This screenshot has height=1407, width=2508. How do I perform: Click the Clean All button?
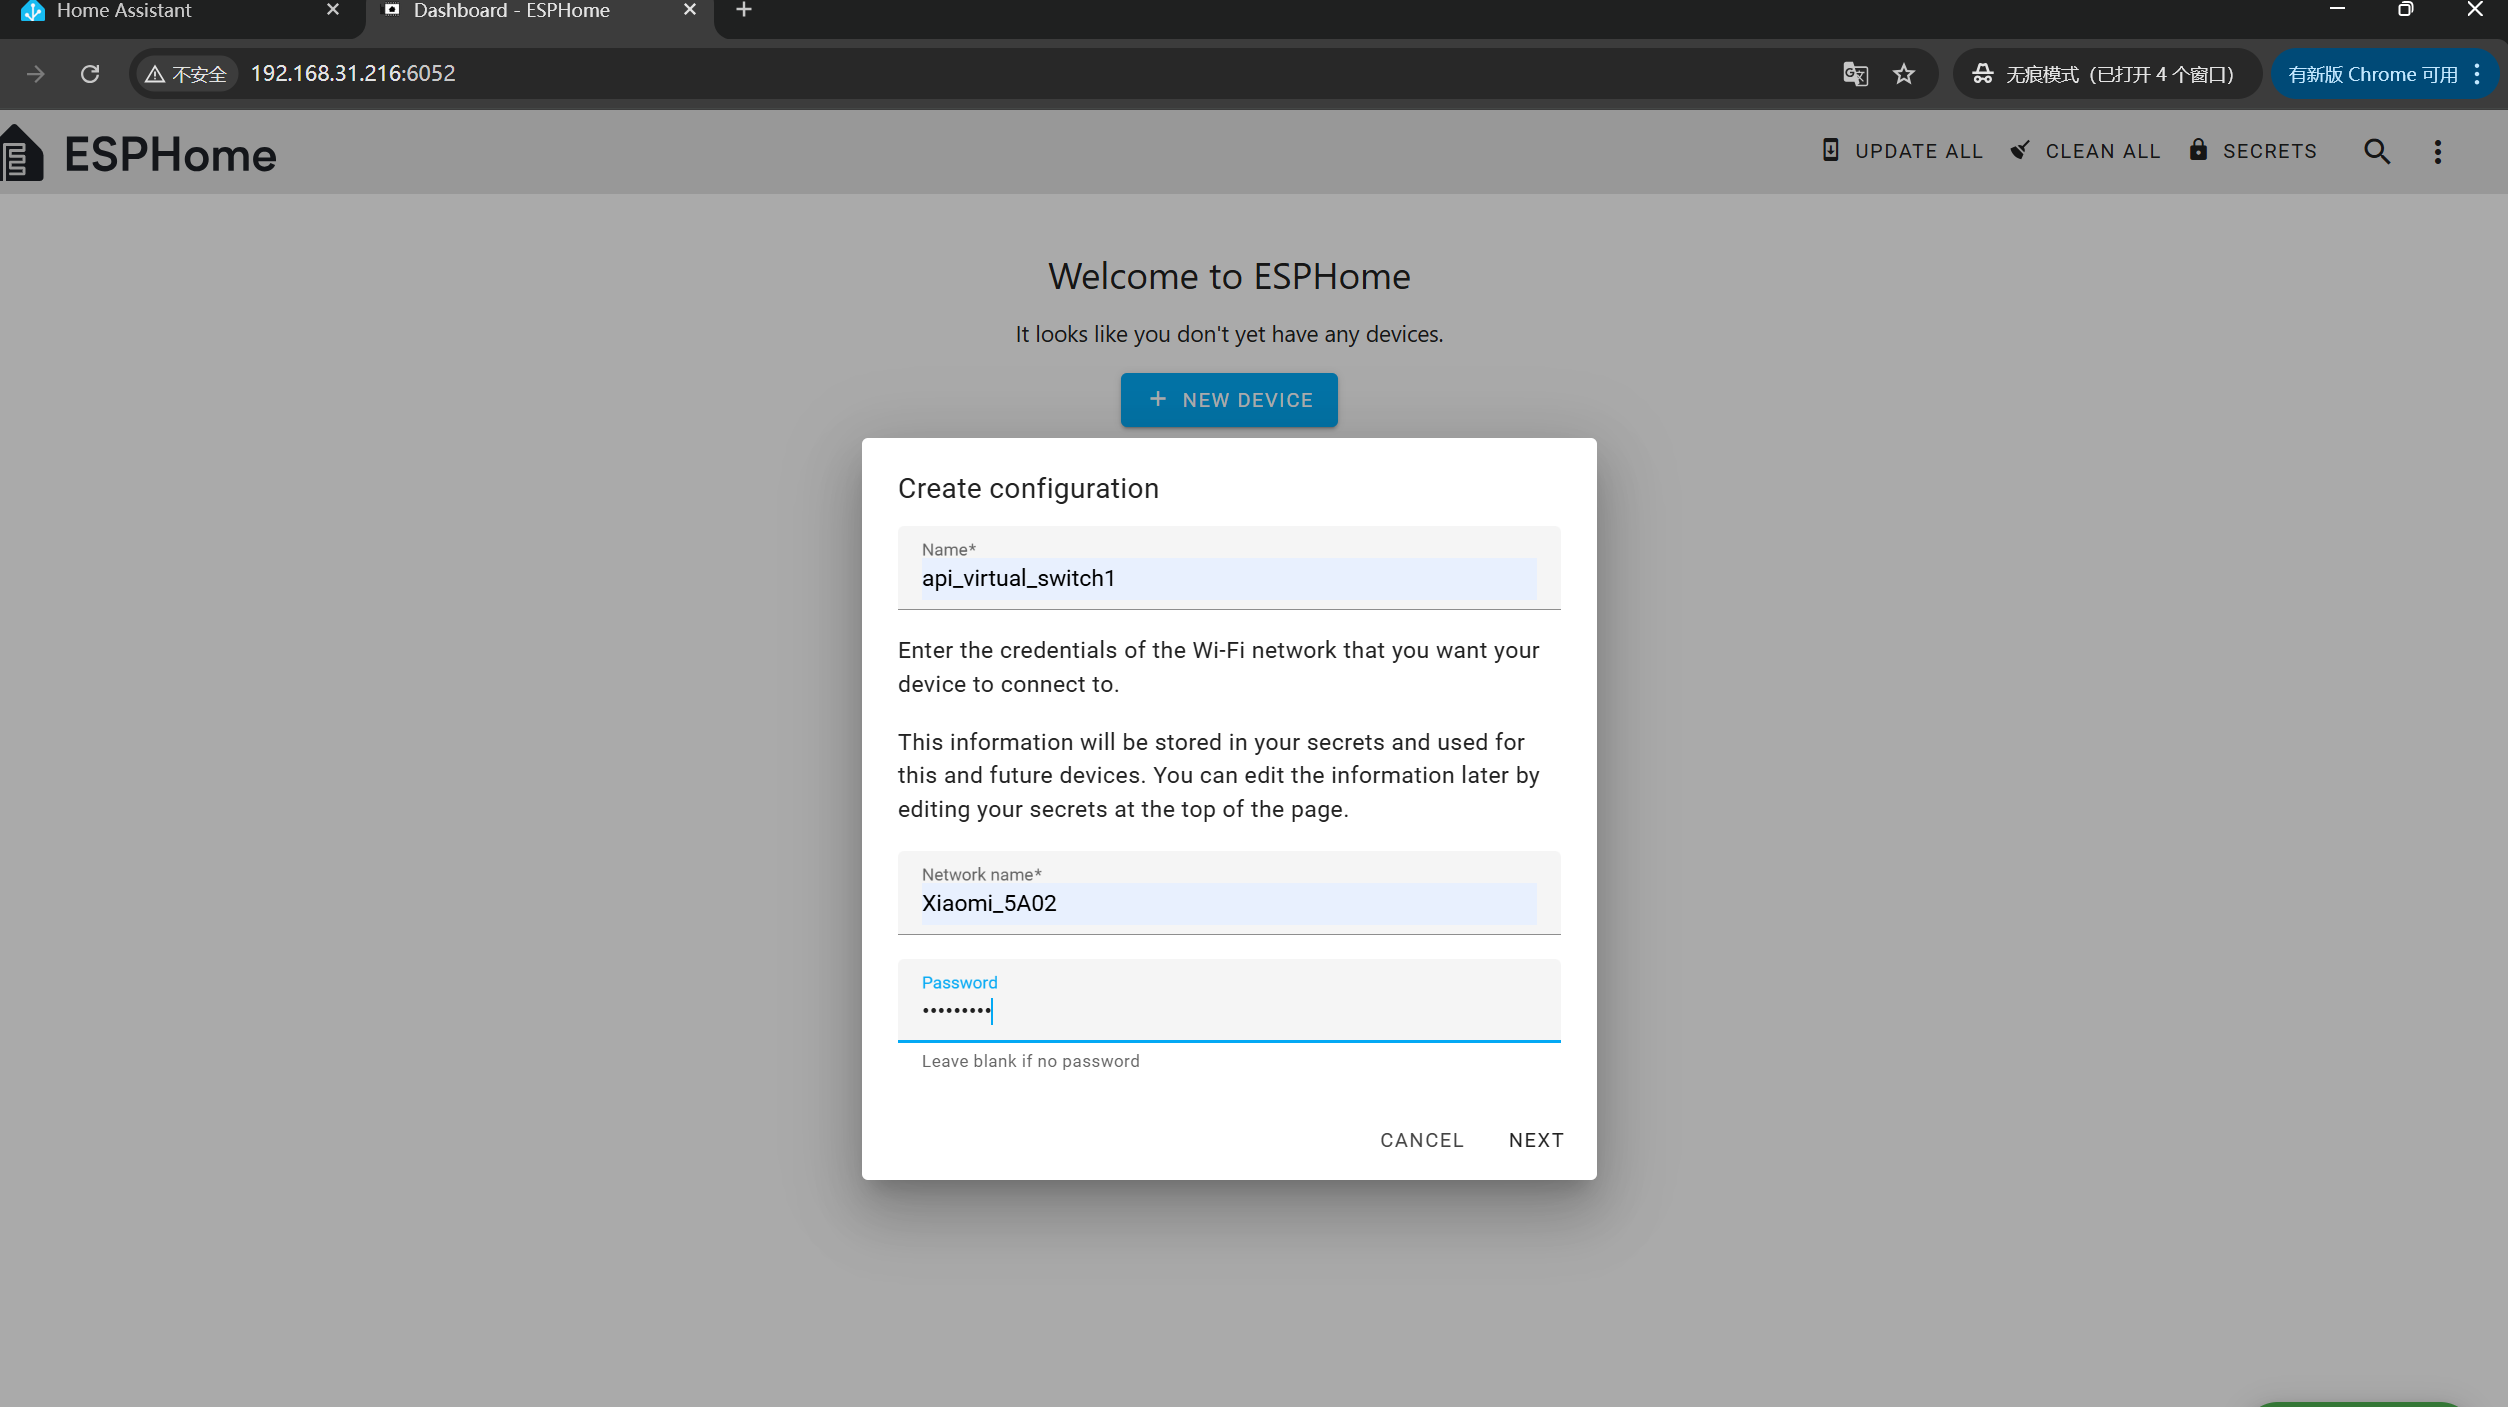pos(2085,151)
